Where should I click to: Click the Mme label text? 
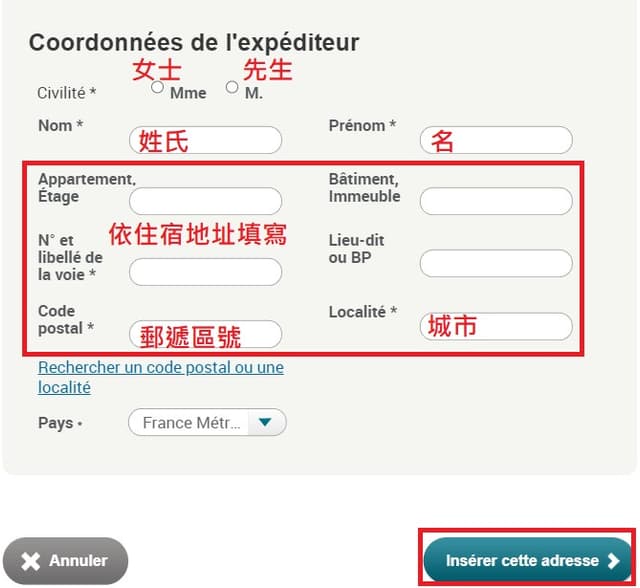188,93
